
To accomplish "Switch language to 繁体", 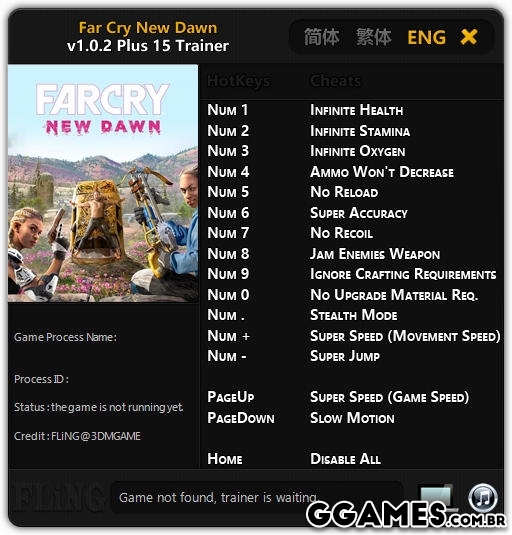I will coord(374,37).
